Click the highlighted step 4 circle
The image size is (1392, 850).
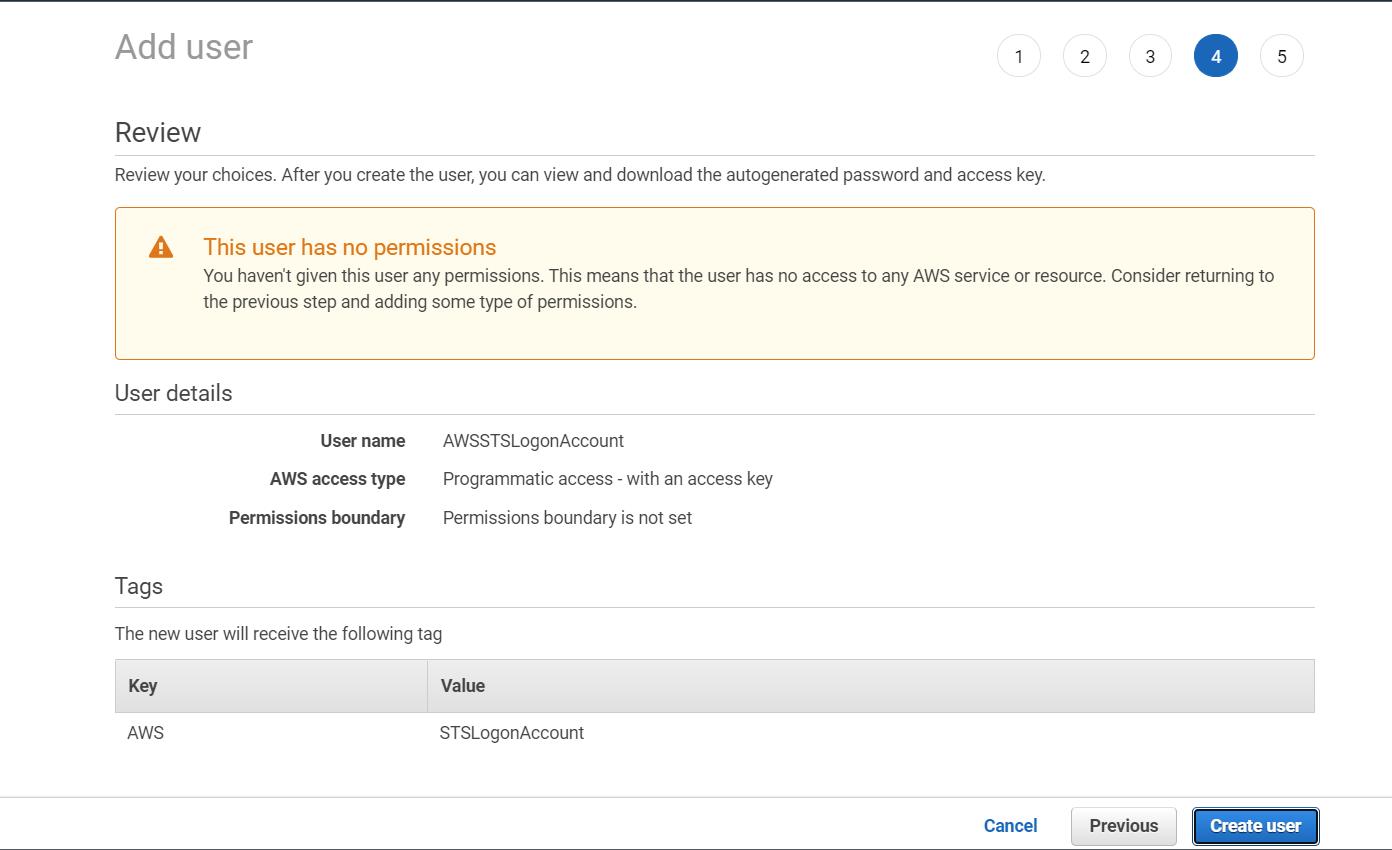(x=1215, y=56)
